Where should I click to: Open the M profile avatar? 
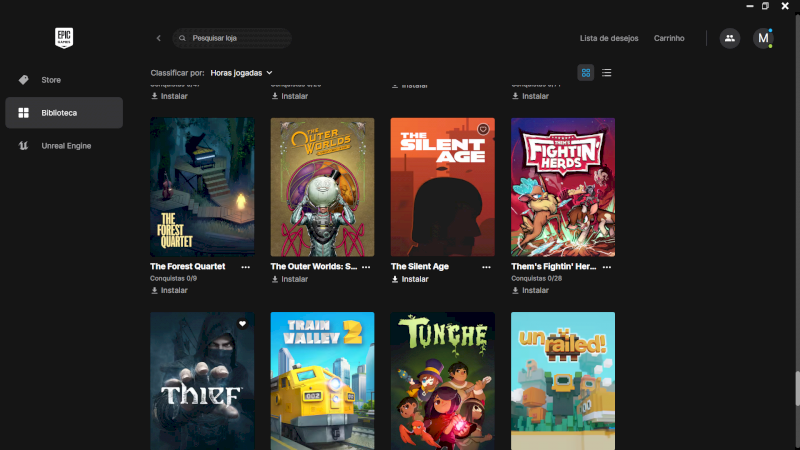tap(763, 38)
